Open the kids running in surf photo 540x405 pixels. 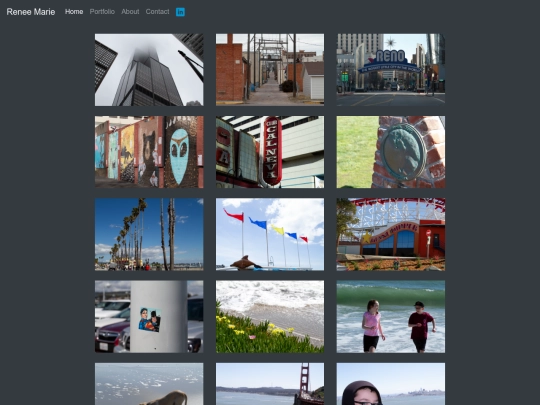391,316
